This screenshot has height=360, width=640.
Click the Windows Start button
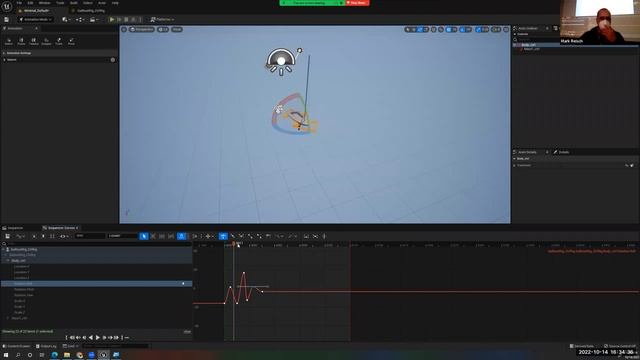pyautogui.click(x=6, y=355)
